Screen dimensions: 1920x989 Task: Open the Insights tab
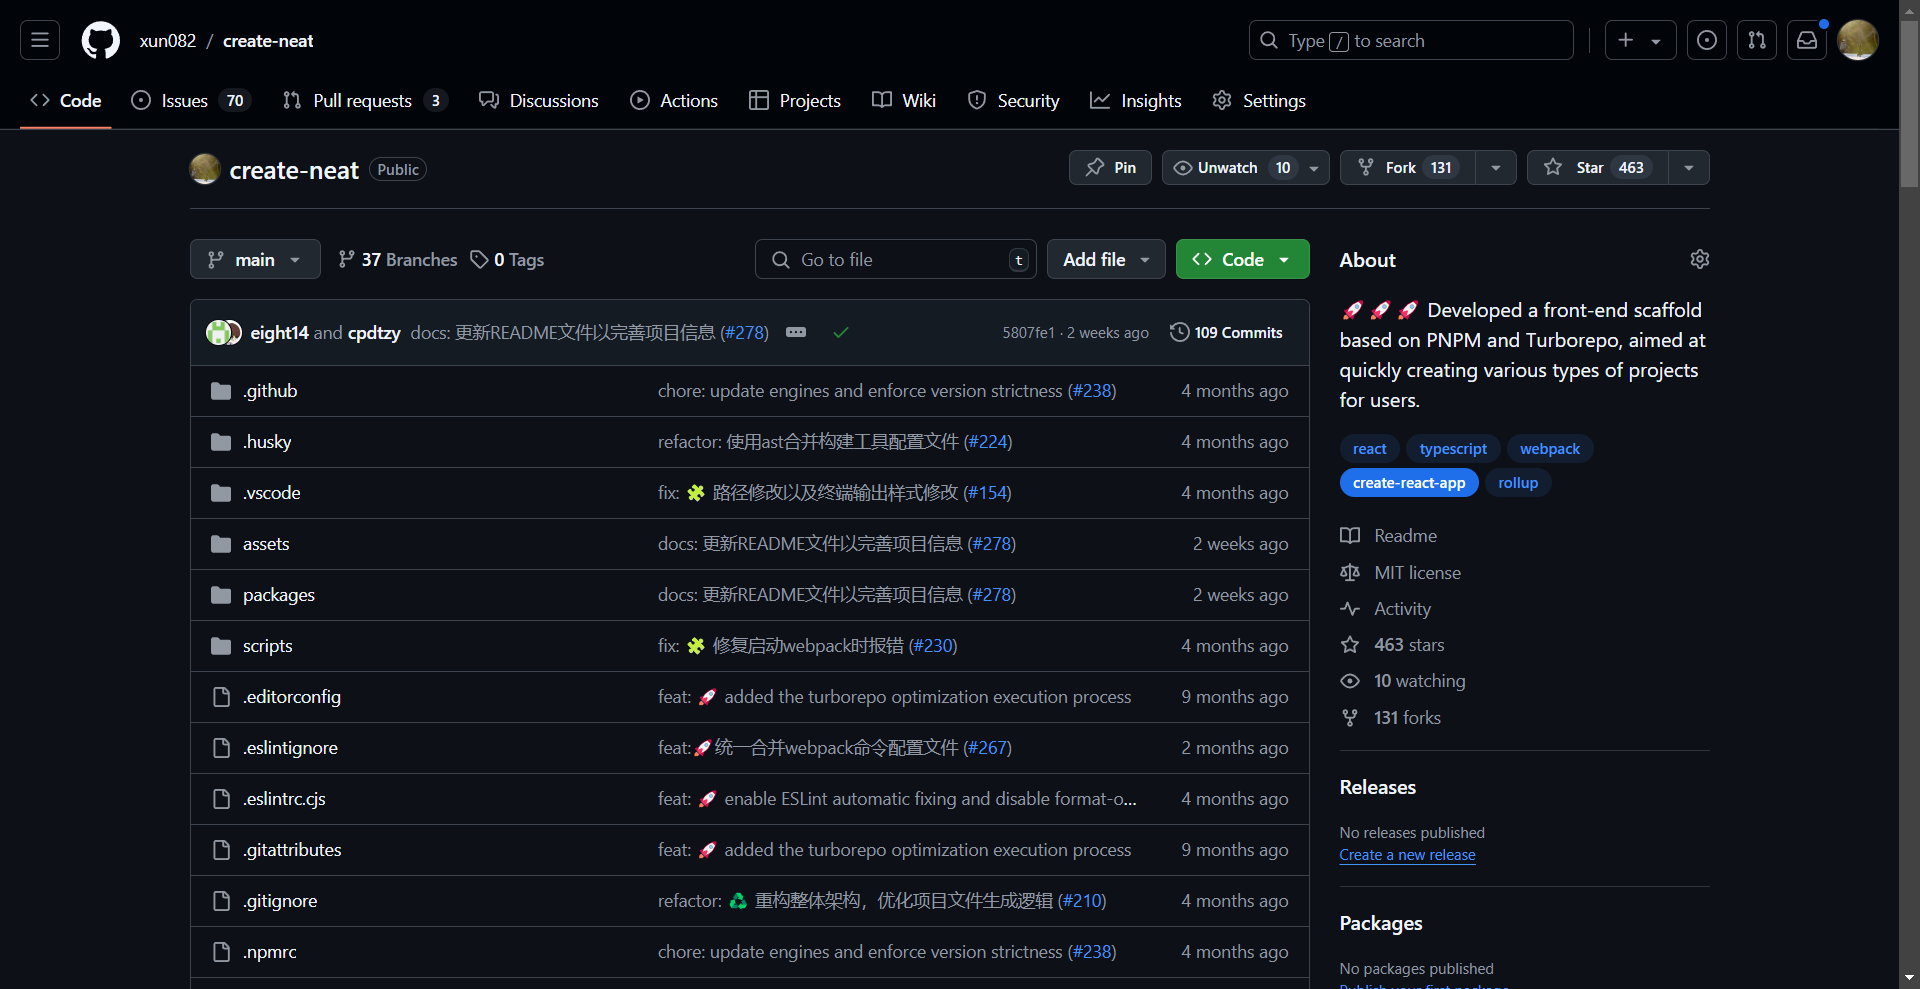1136,100
